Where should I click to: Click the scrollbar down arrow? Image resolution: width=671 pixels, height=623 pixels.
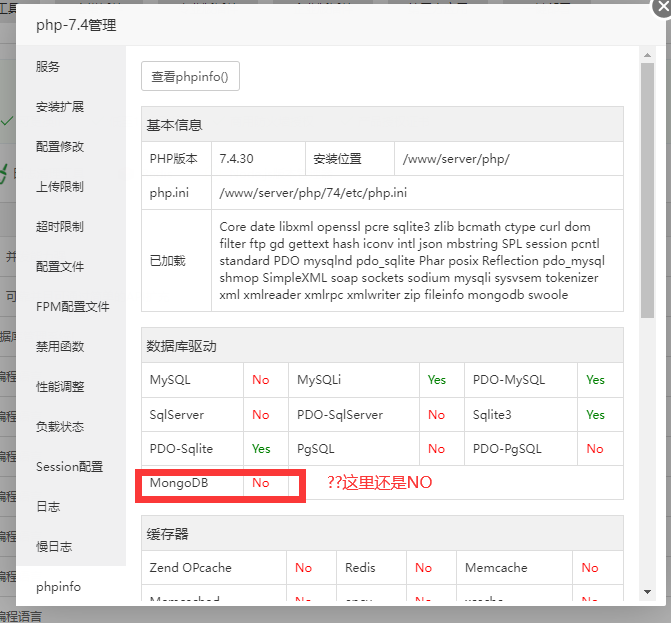click(647, 592)
